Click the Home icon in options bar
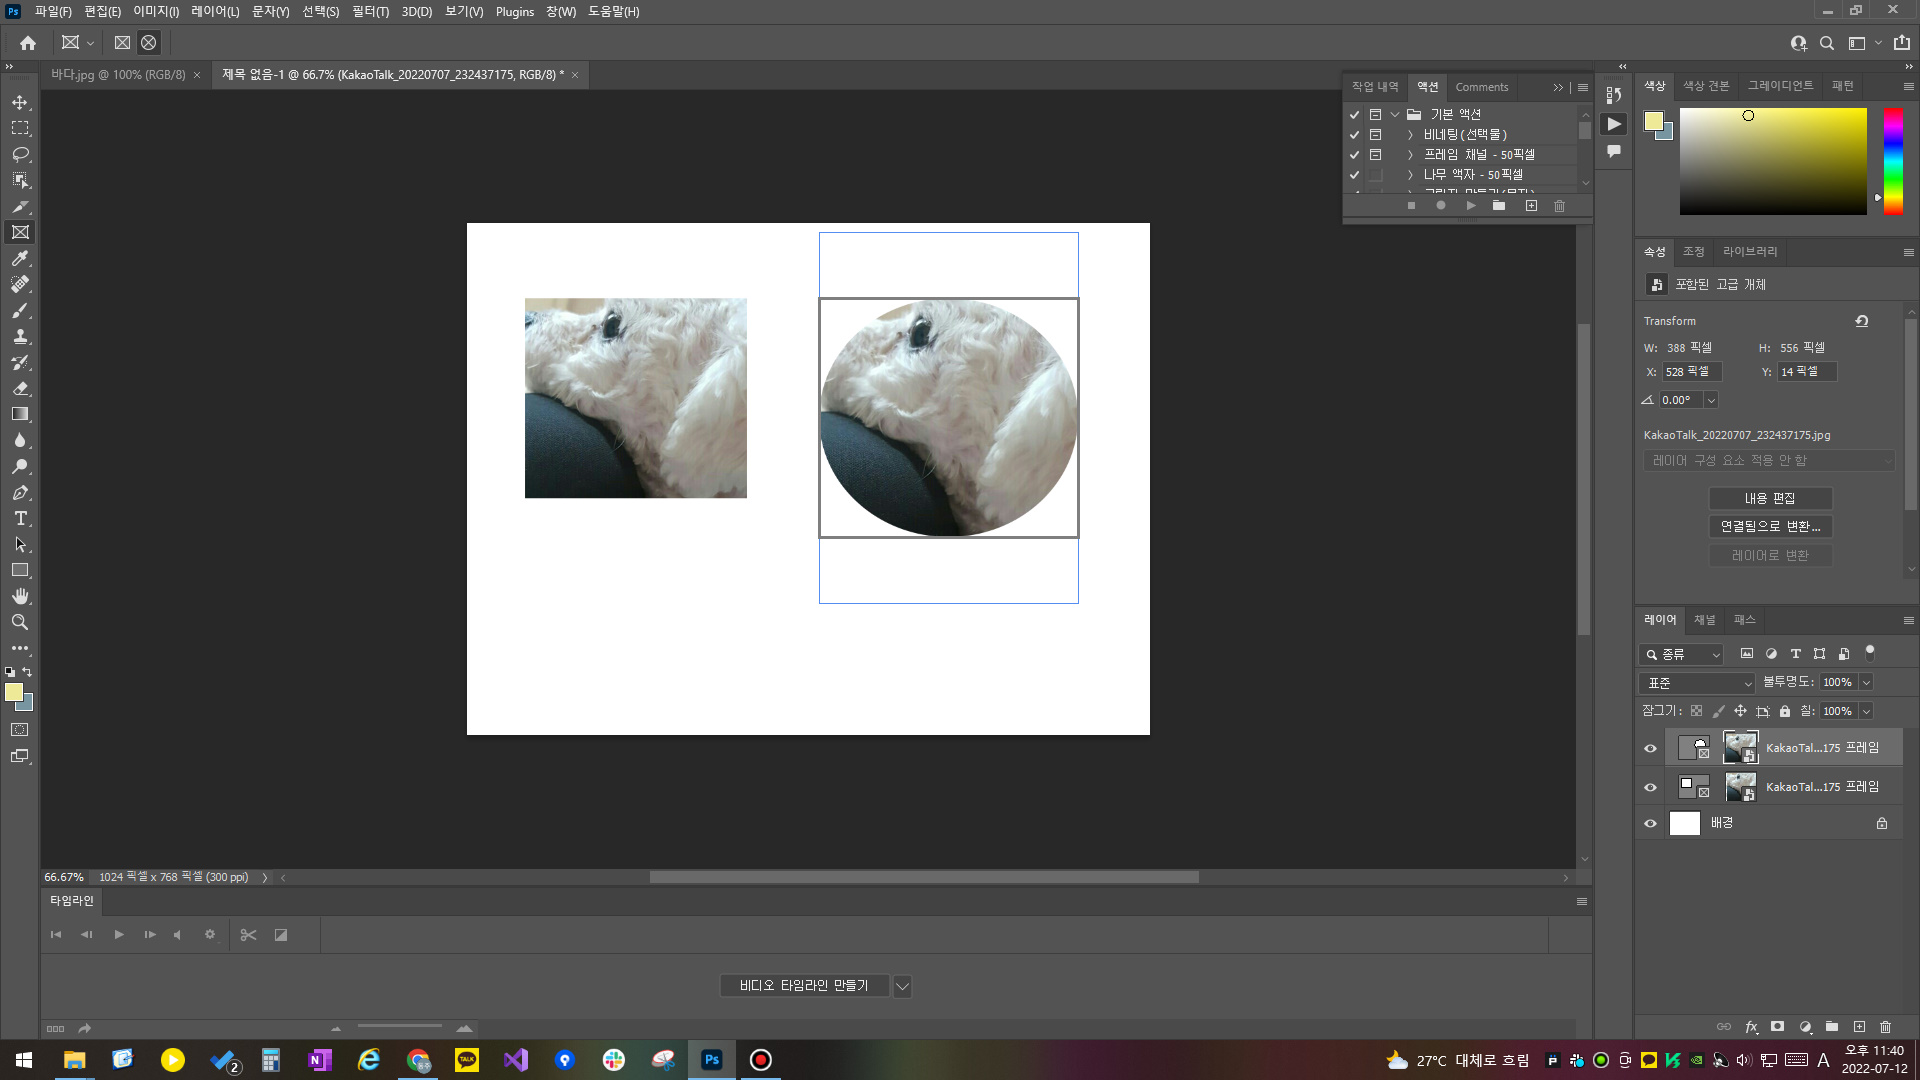The image size is (1920, 1080). pos(28,43)
